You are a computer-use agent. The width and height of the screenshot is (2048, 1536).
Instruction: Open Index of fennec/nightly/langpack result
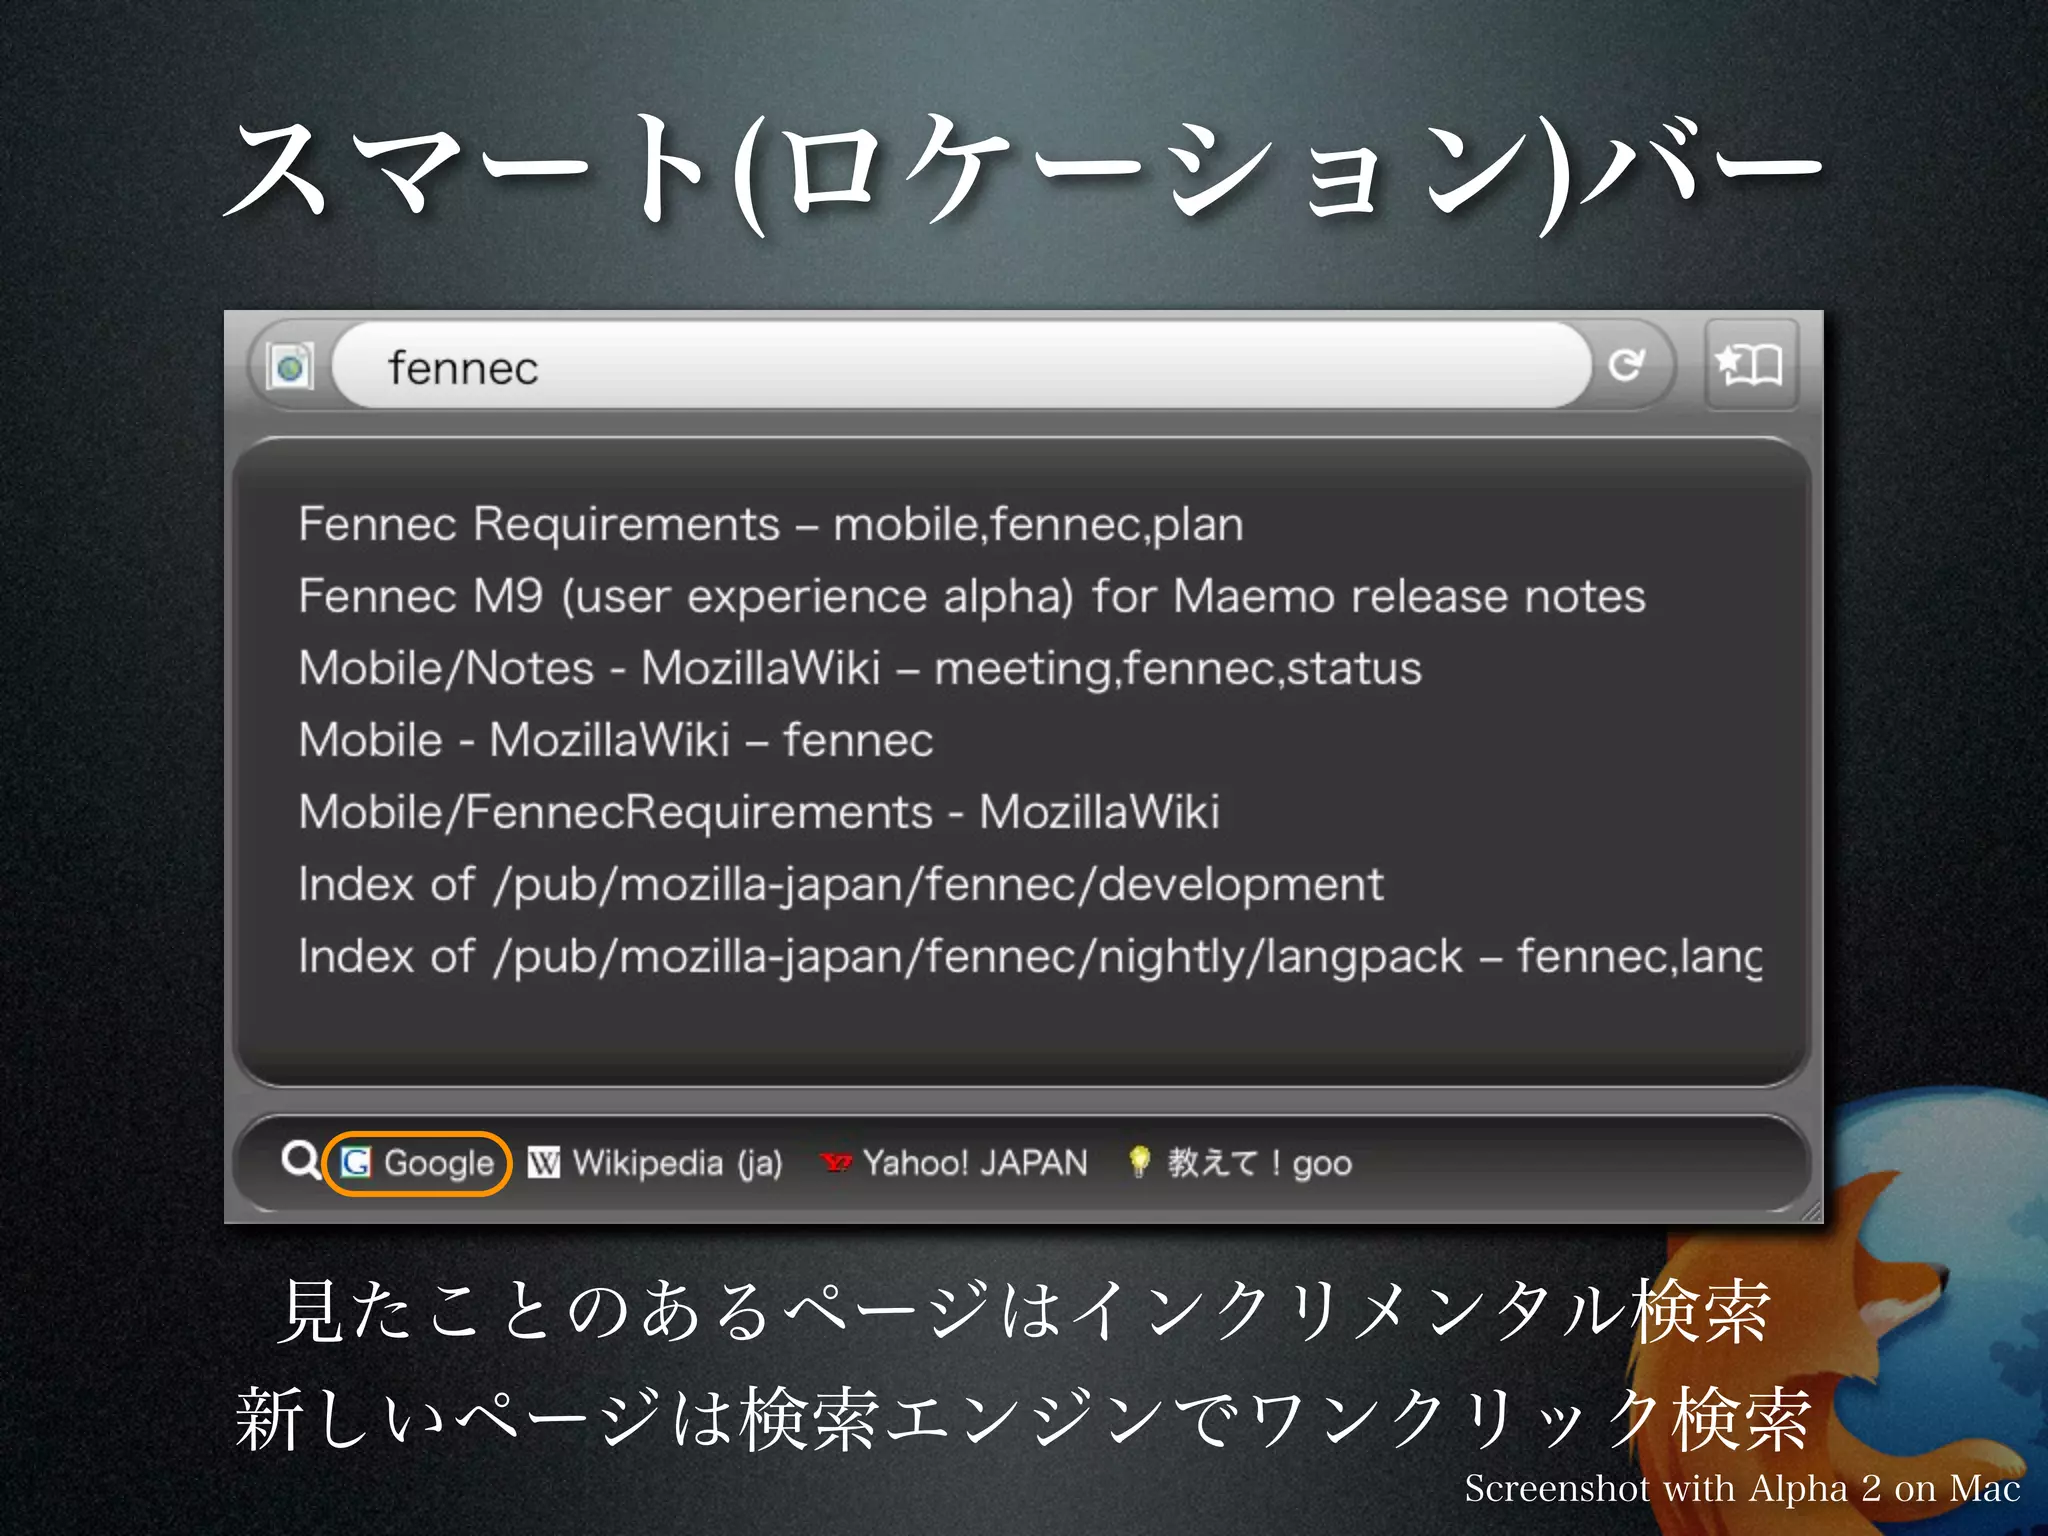(1028, 956)
